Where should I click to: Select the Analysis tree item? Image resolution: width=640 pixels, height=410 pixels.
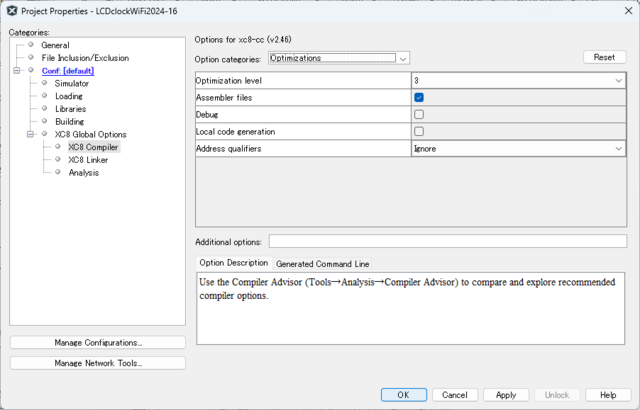tap(83, 173)
